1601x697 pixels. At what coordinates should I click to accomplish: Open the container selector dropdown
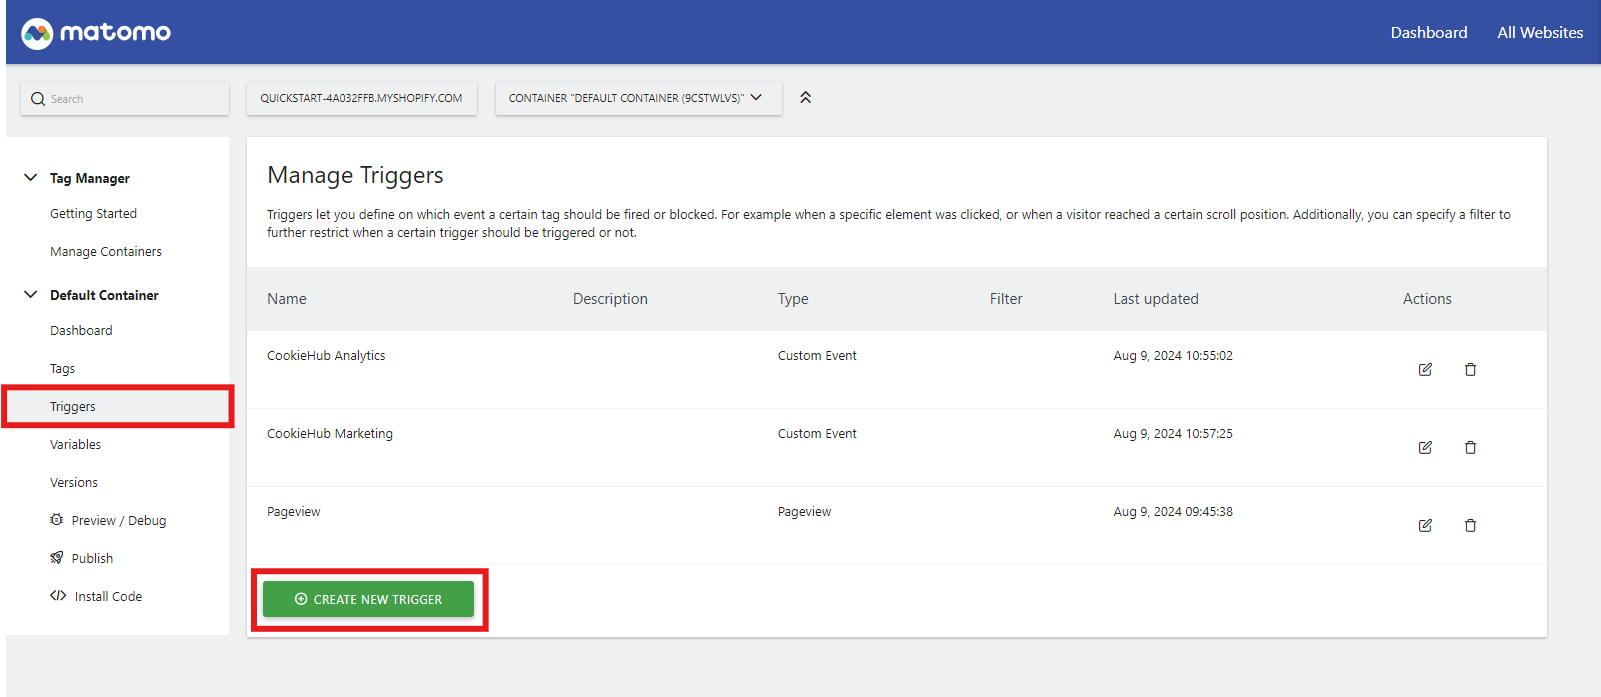click(638, 98)
